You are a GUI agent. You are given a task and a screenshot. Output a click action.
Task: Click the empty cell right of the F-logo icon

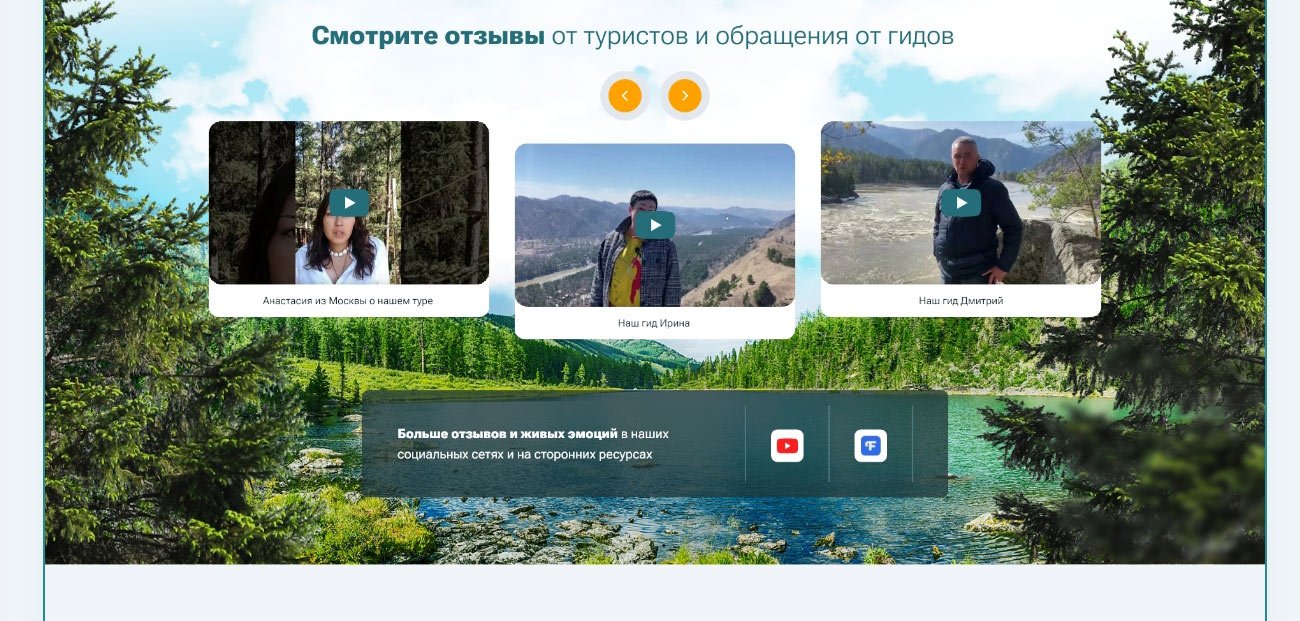click(x=930, y=444)
